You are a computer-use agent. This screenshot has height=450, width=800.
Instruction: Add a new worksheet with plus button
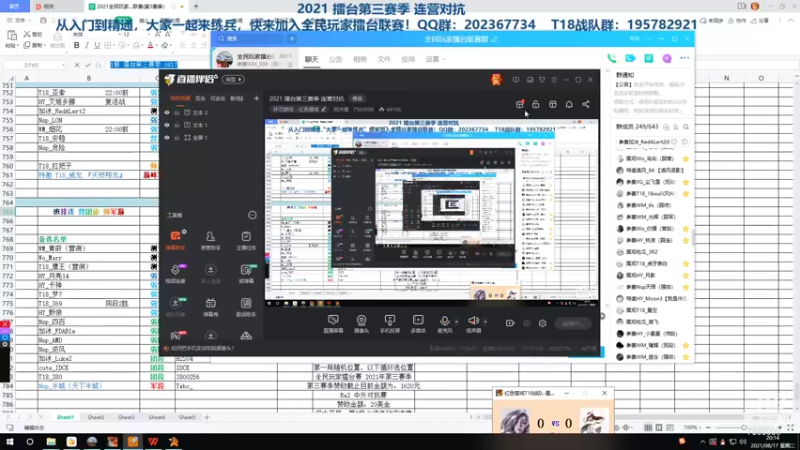tap(207, 417)
